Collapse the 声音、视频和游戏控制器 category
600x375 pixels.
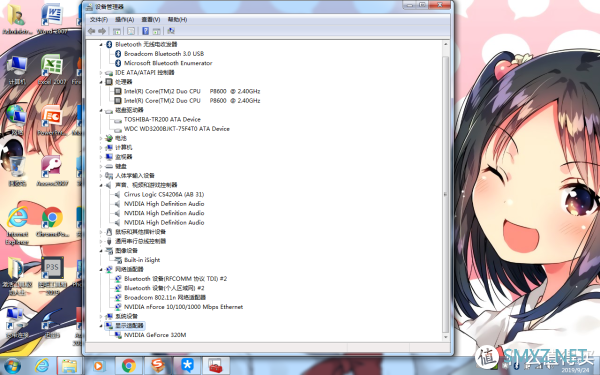pyautogui.click(x=101, y=185)
